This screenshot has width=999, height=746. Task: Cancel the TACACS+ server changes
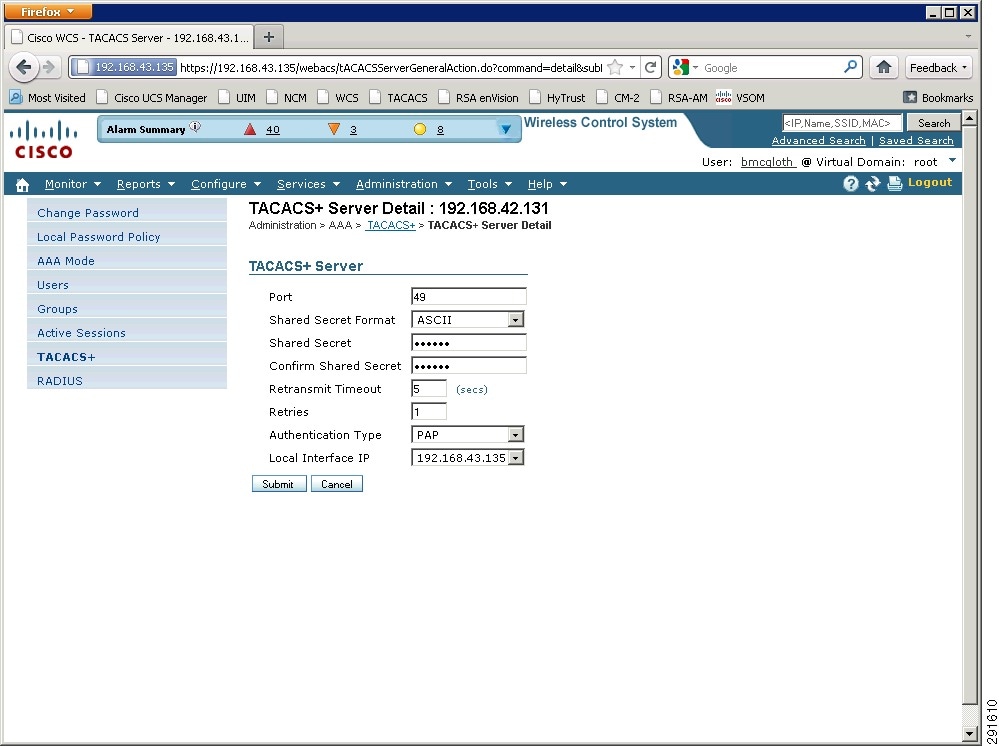(x=336, y=484)
